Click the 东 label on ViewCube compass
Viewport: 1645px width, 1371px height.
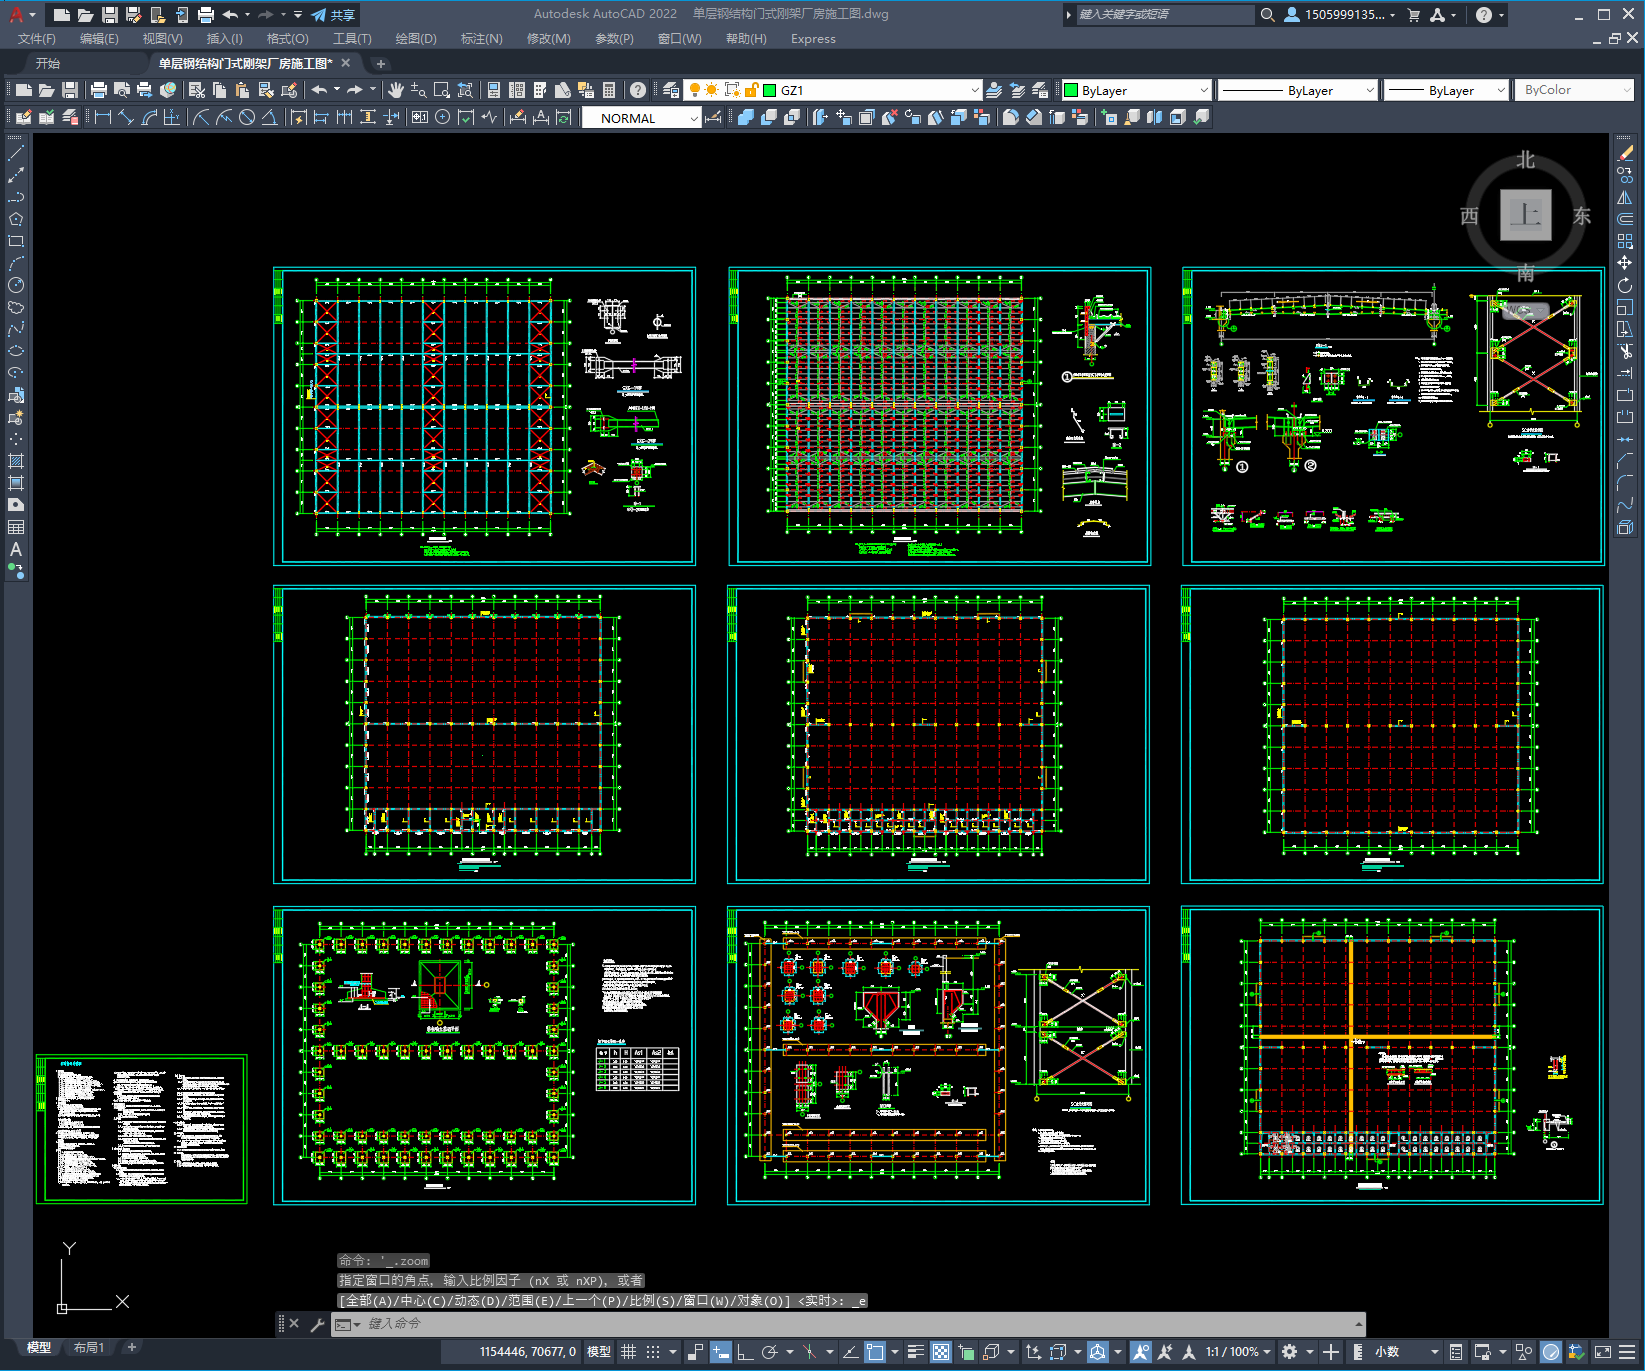tap(1581, 216)
